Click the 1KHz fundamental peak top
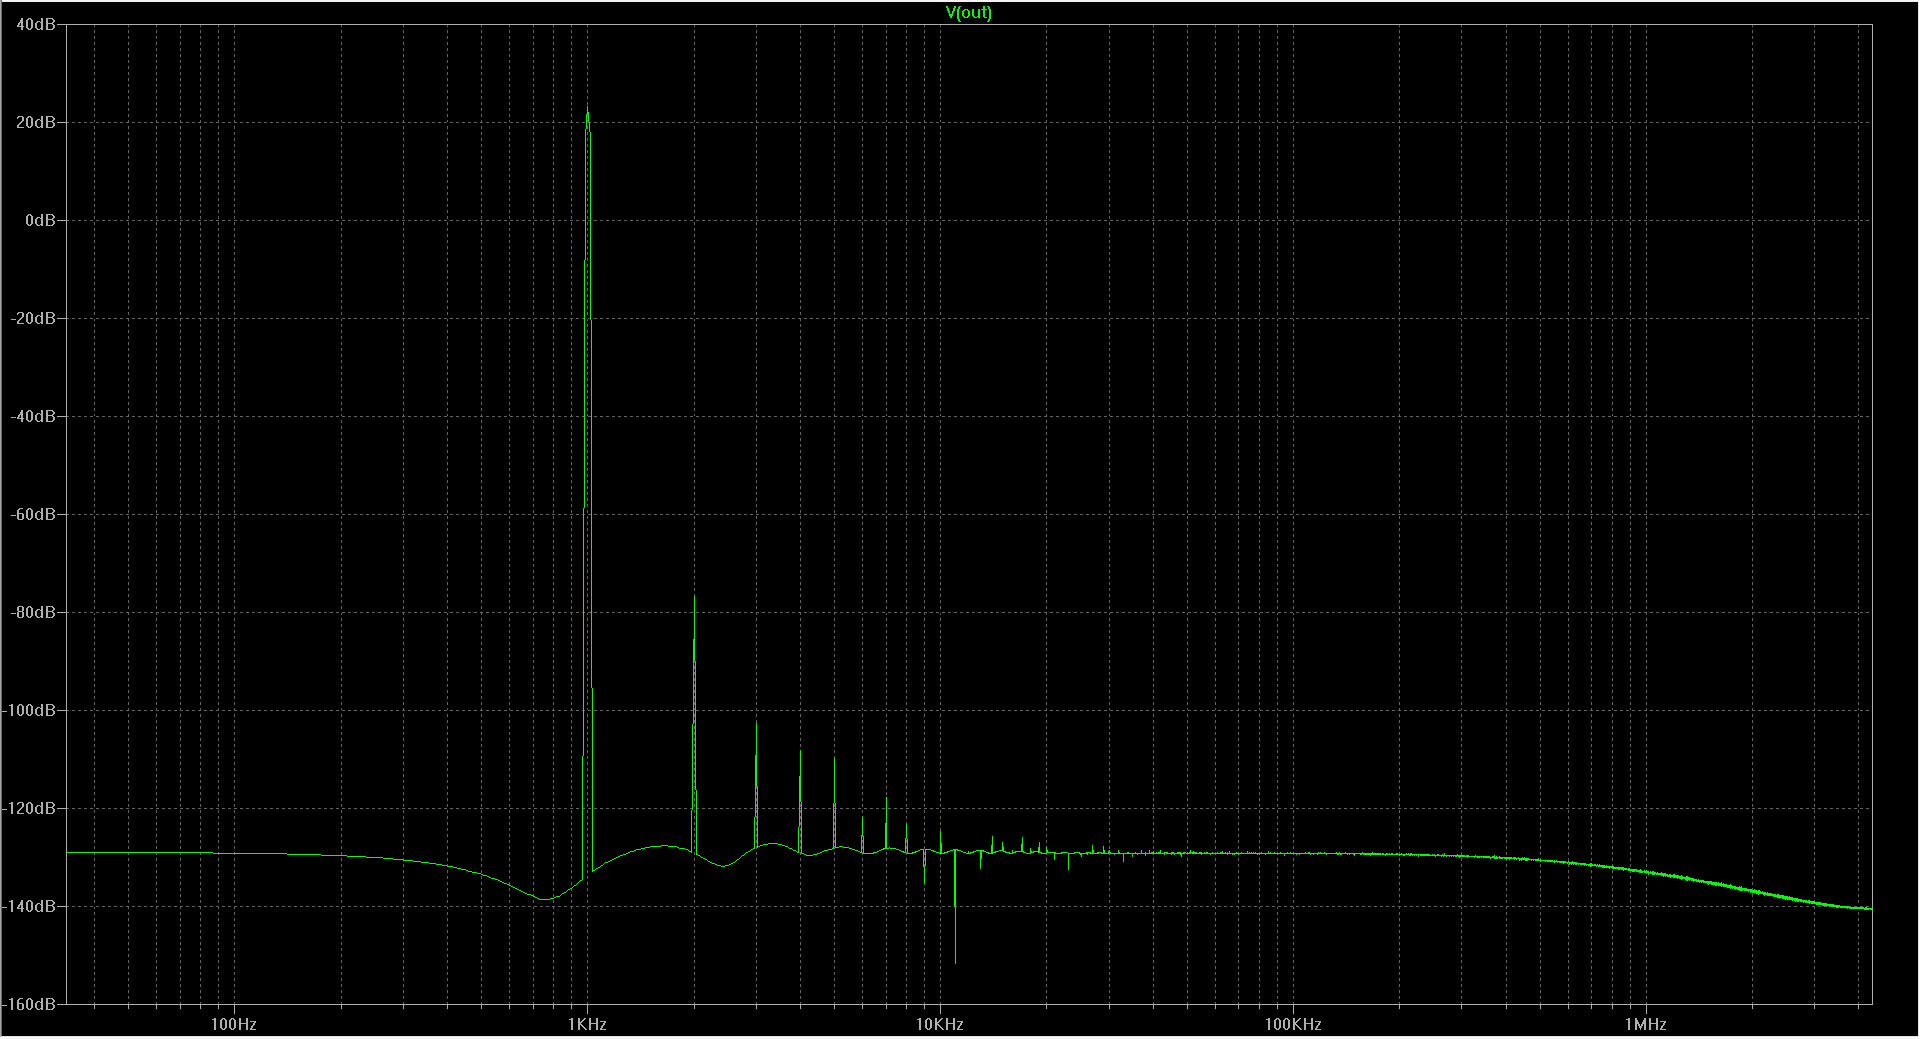The height and width of the screenshot is (1039, 1920). (587, 108)
